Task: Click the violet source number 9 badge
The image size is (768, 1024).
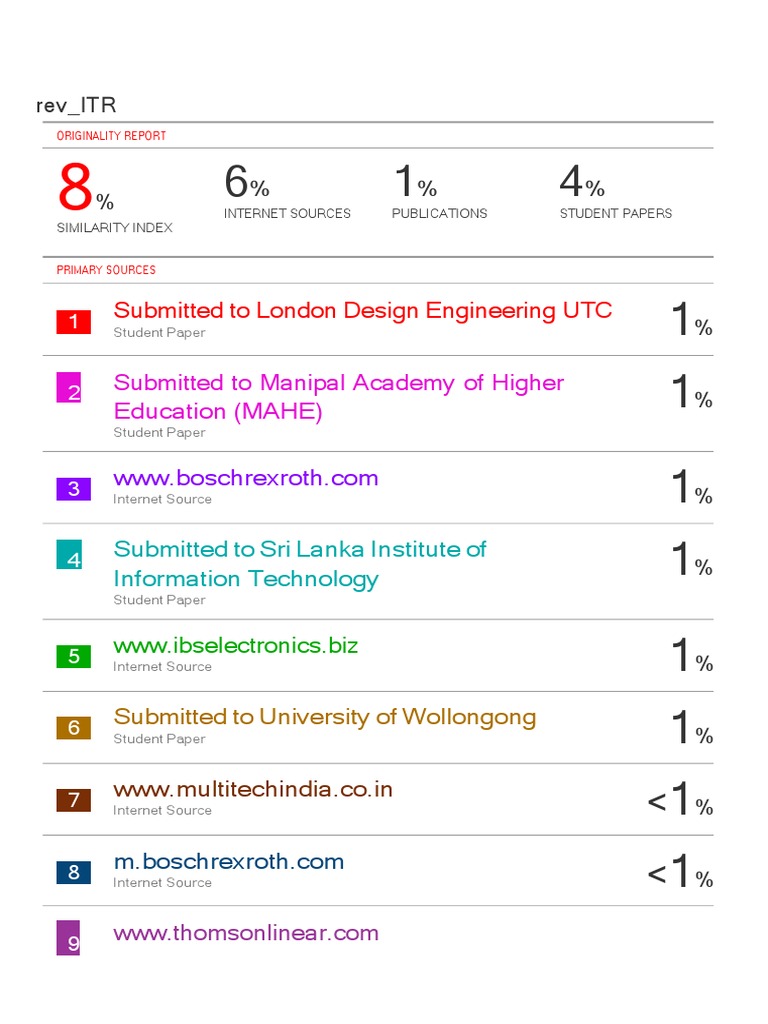Action: tap(68, 938)
